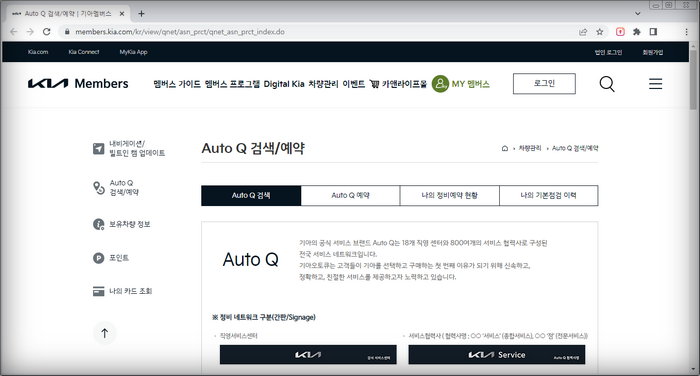
Task: Click Auto Q 검색/예약 breadcrumb
Action: point(575,148)
